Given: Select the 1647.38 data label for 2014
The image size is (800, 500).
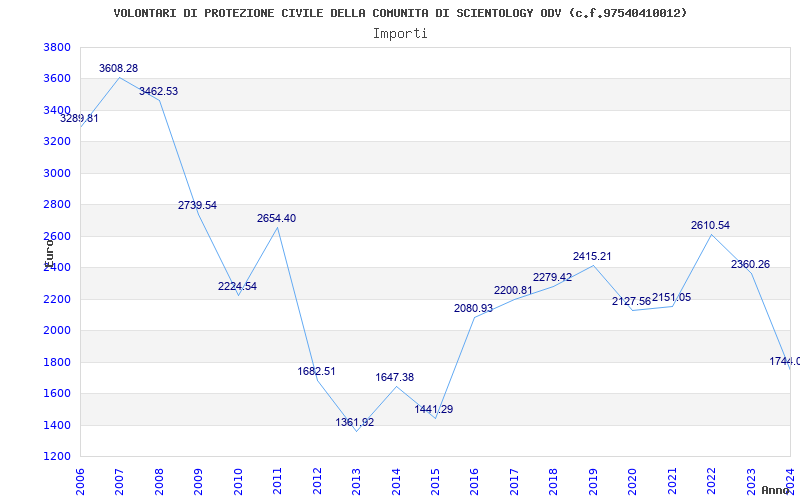Looking at the screenshot, I should coord(394,378).
